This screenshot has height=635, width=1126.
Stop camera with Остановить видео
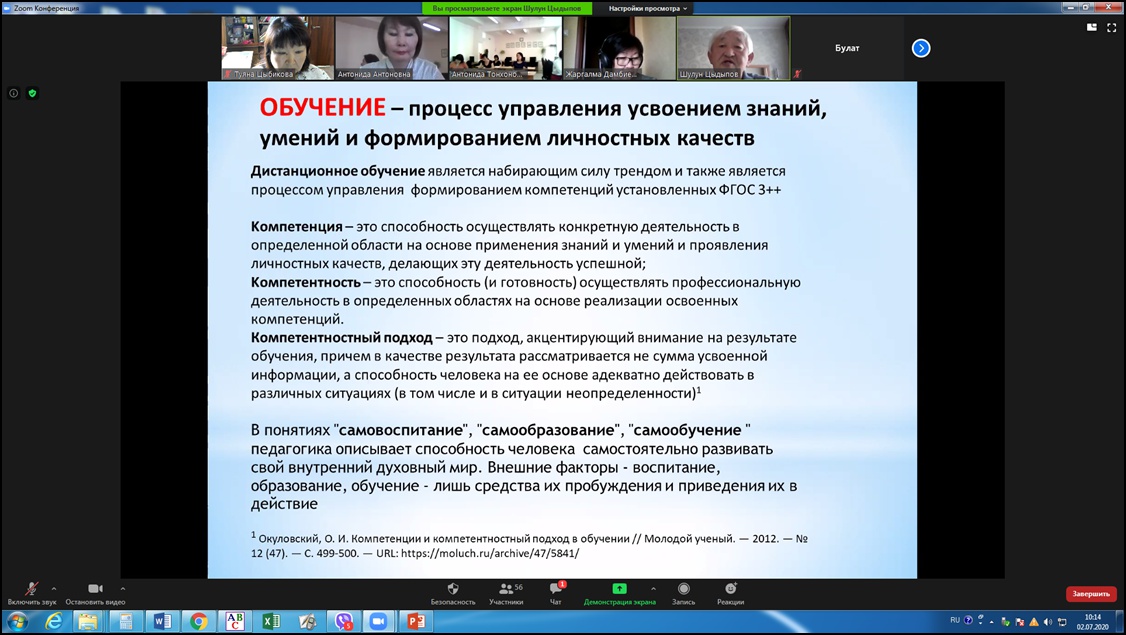tap(95, 590)
